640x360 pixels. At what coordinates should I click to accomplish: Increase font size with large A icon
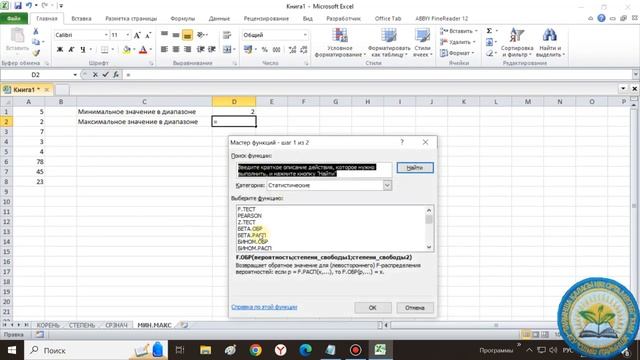[137, 35]
